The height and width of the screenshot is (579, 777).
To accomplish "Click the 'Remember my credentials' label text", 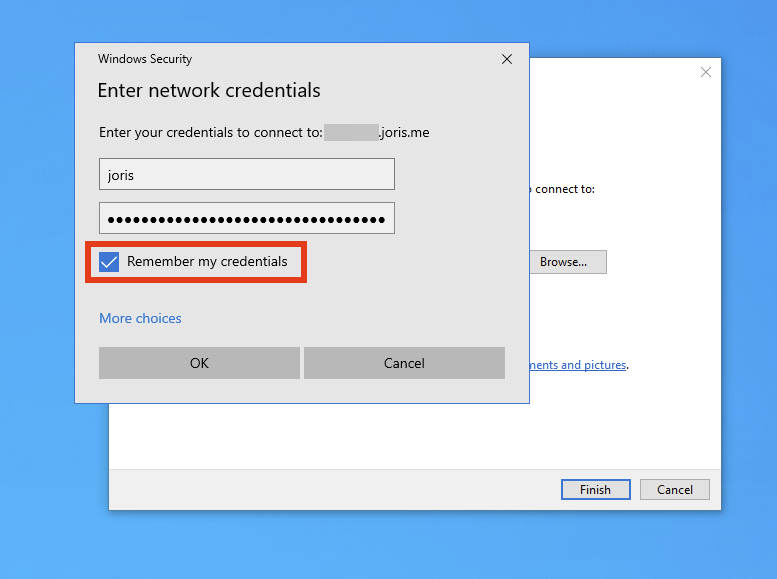I will [207, 262].
